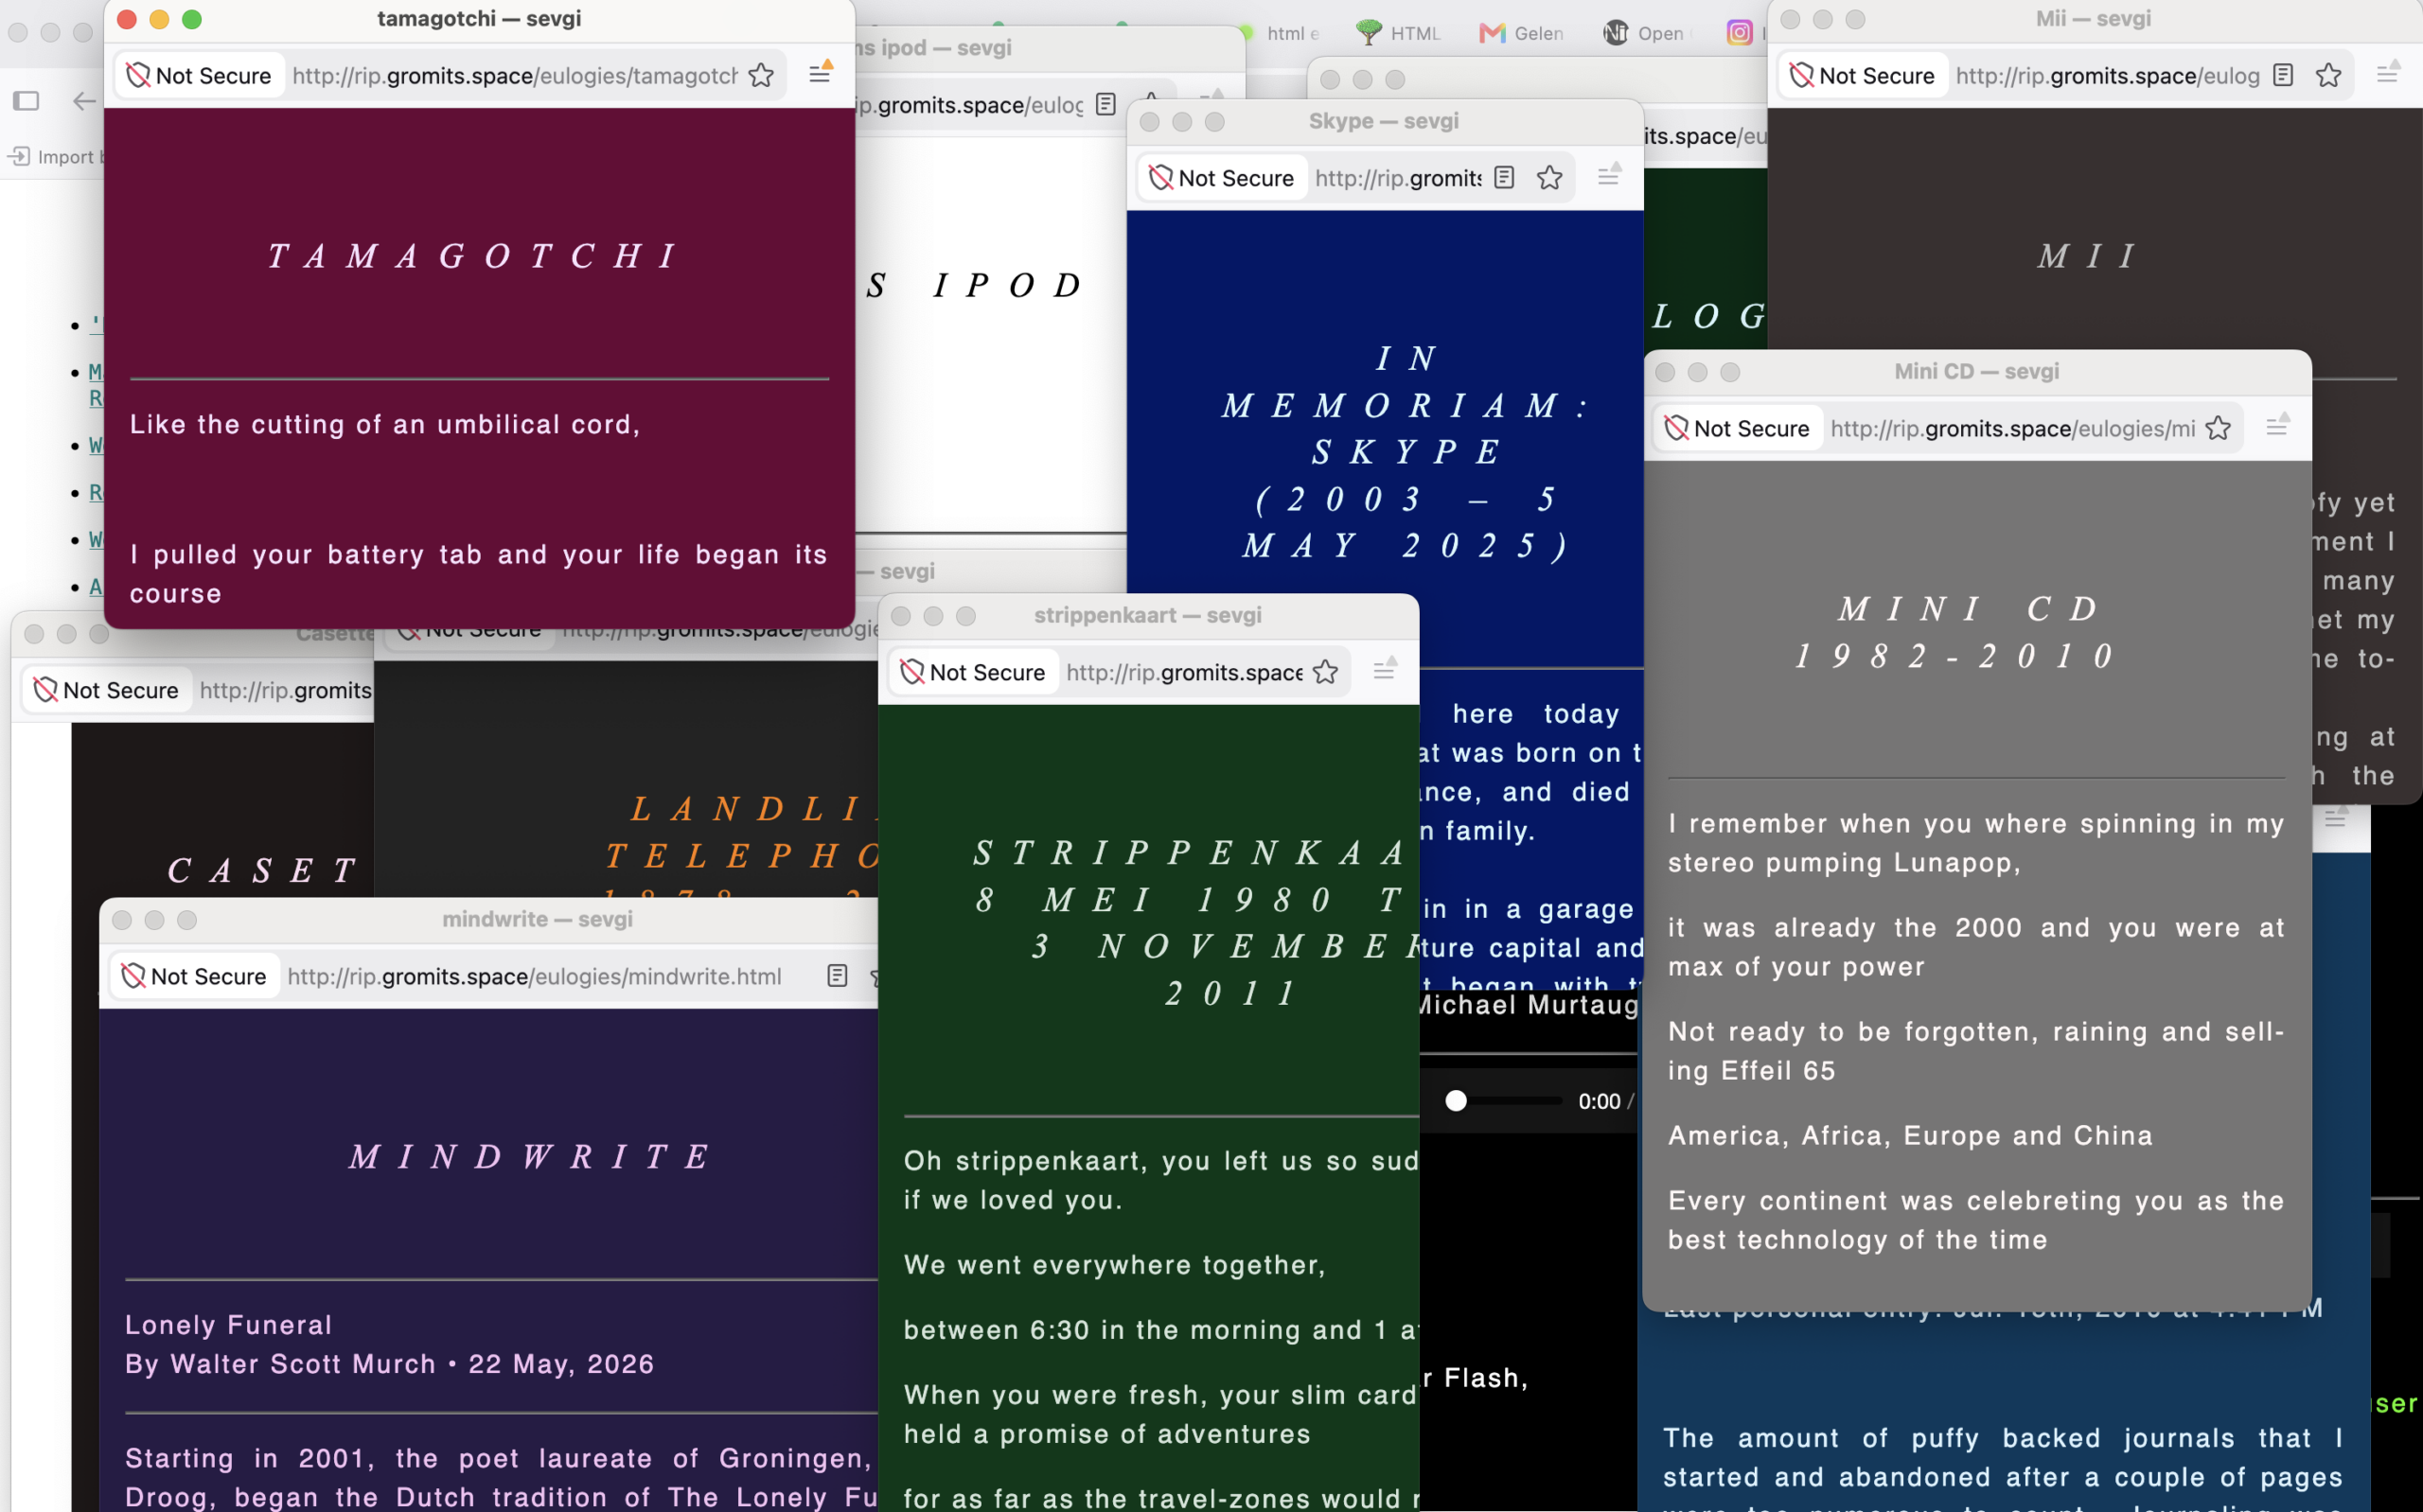
Task: Click the Not Secure badge in the Skype window
Action: point(1222,178)
